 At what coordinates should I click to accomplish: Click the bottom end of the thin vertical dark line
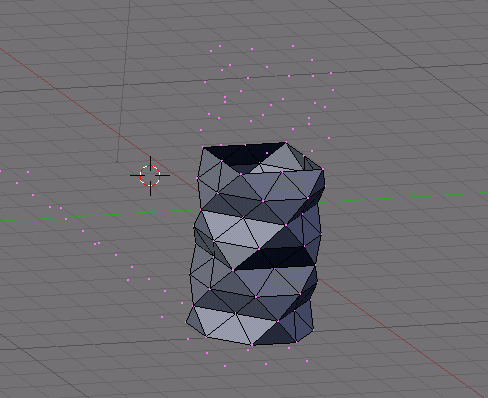pos(117,162)
